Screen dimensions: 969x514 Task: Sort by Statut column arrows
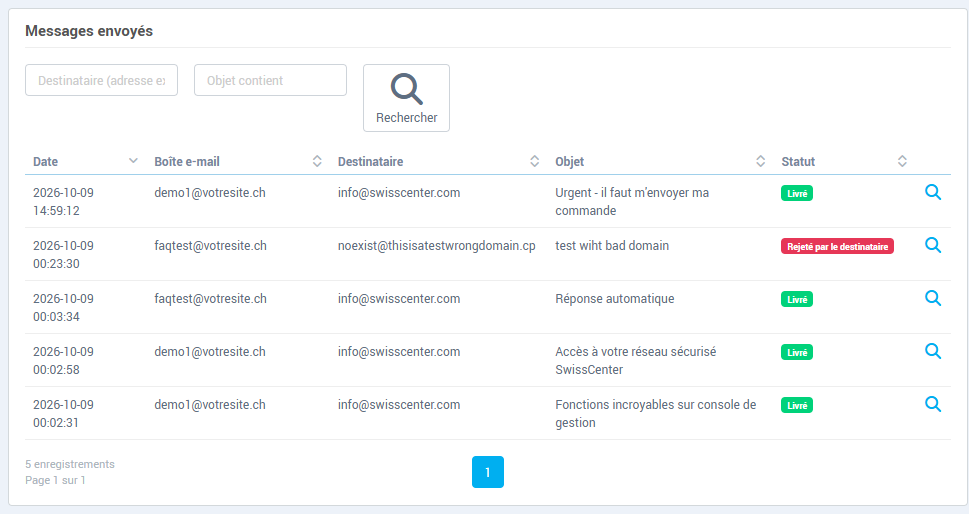(902, 161)
